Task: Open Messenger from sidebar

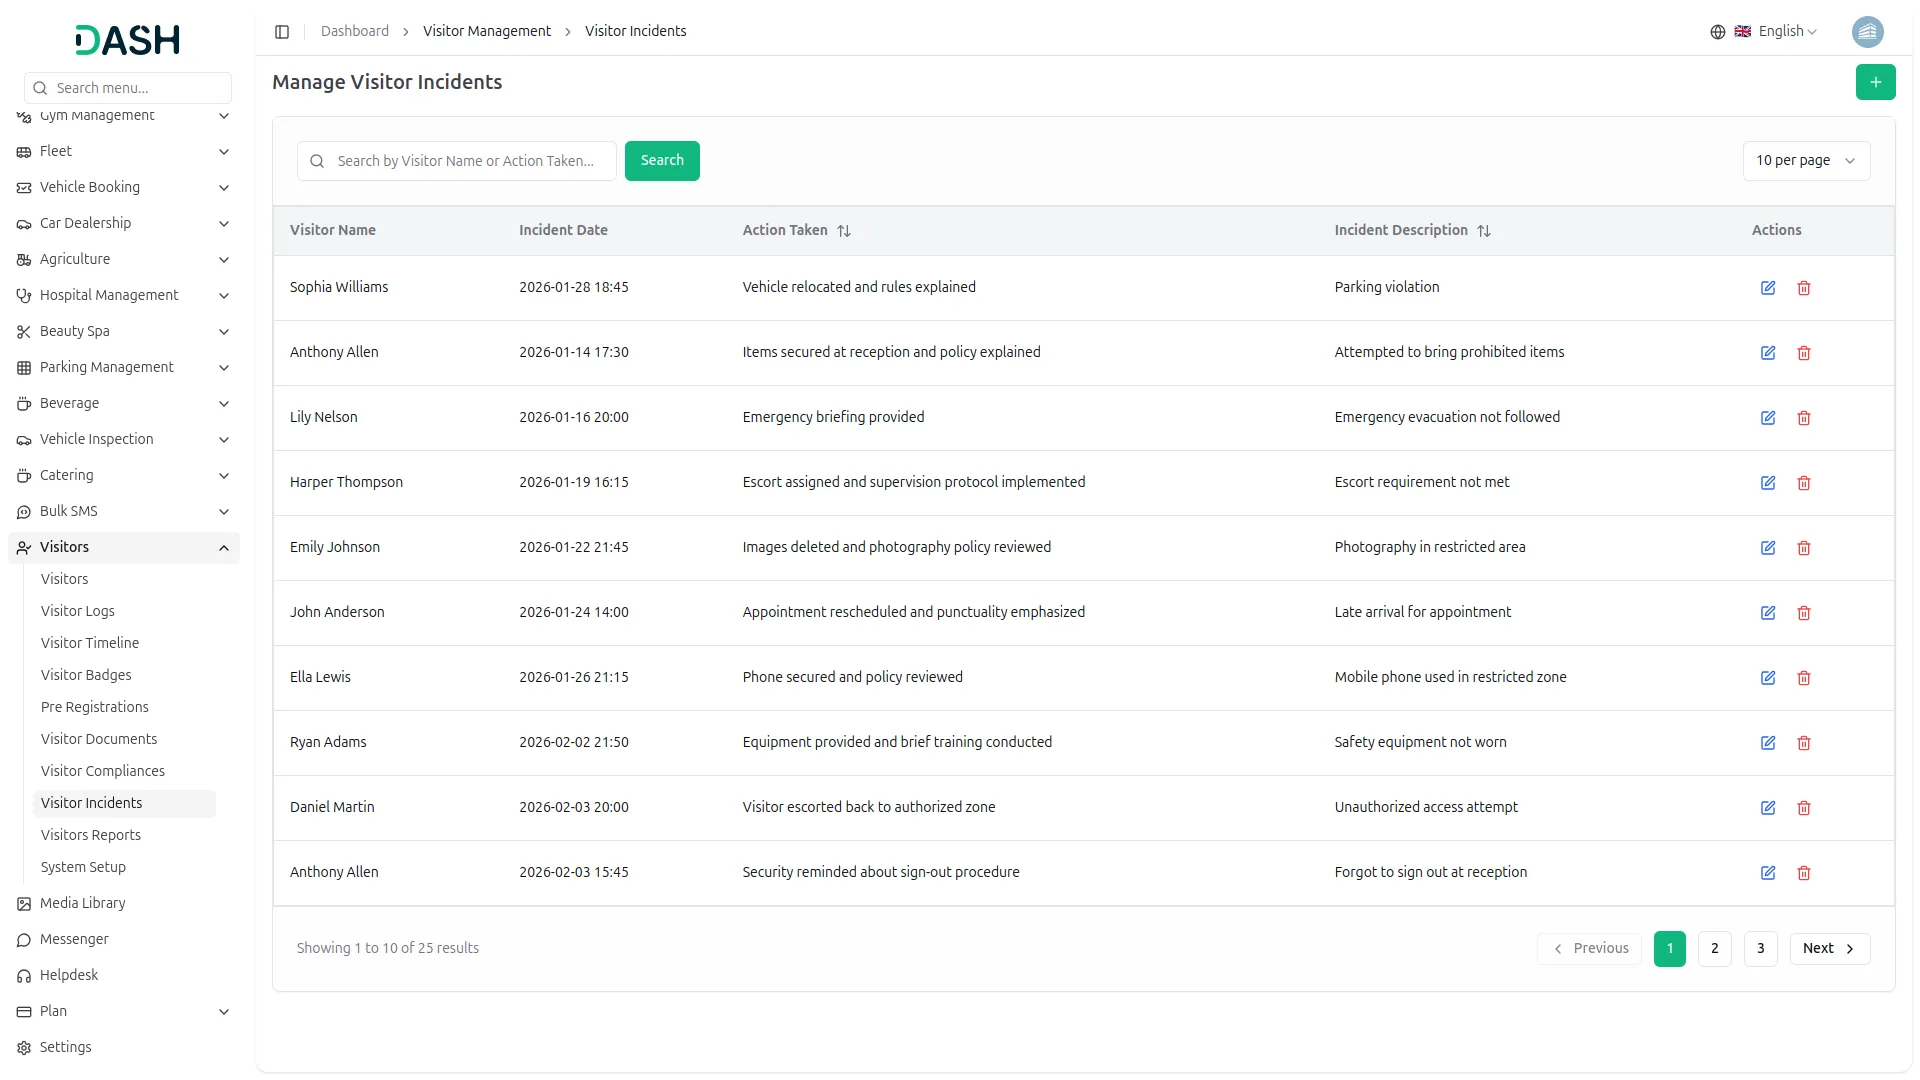Action: pyautogui.click(x=74, y=939)
